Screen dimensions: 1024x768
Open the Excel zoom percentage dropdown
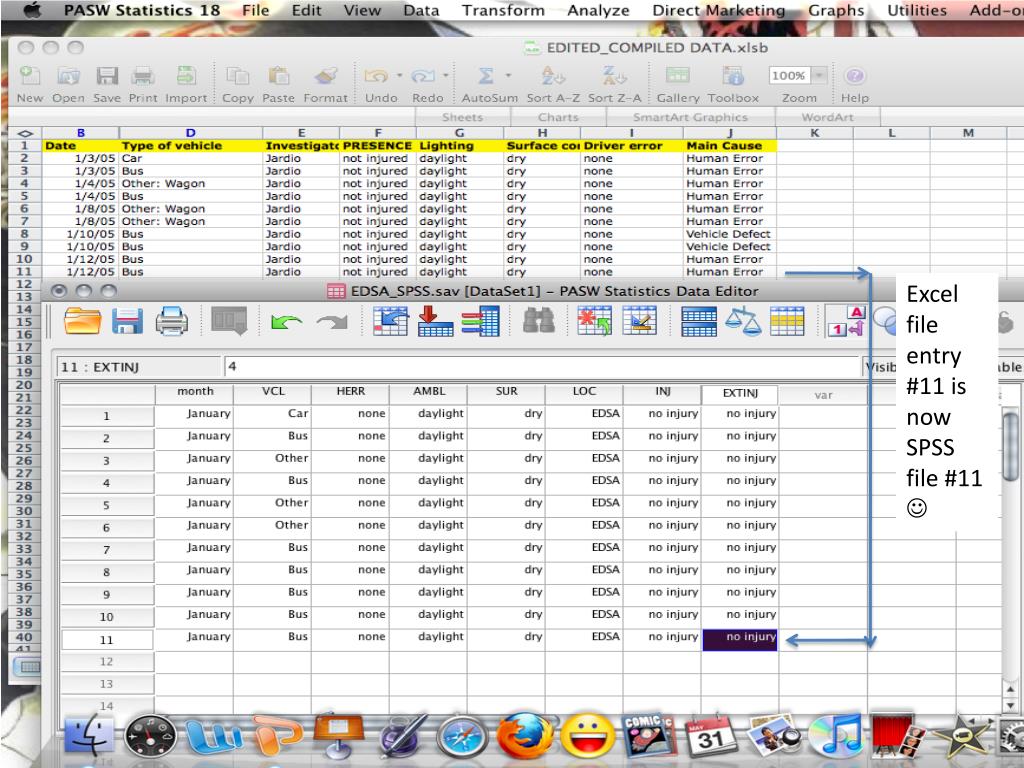(x=820, y=76)
